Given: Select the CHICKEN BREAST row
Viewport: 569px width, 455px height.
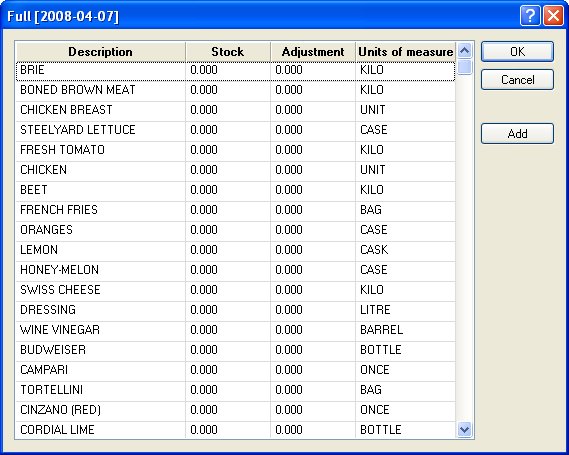Looking at the screenshot, I should point(236,110).
